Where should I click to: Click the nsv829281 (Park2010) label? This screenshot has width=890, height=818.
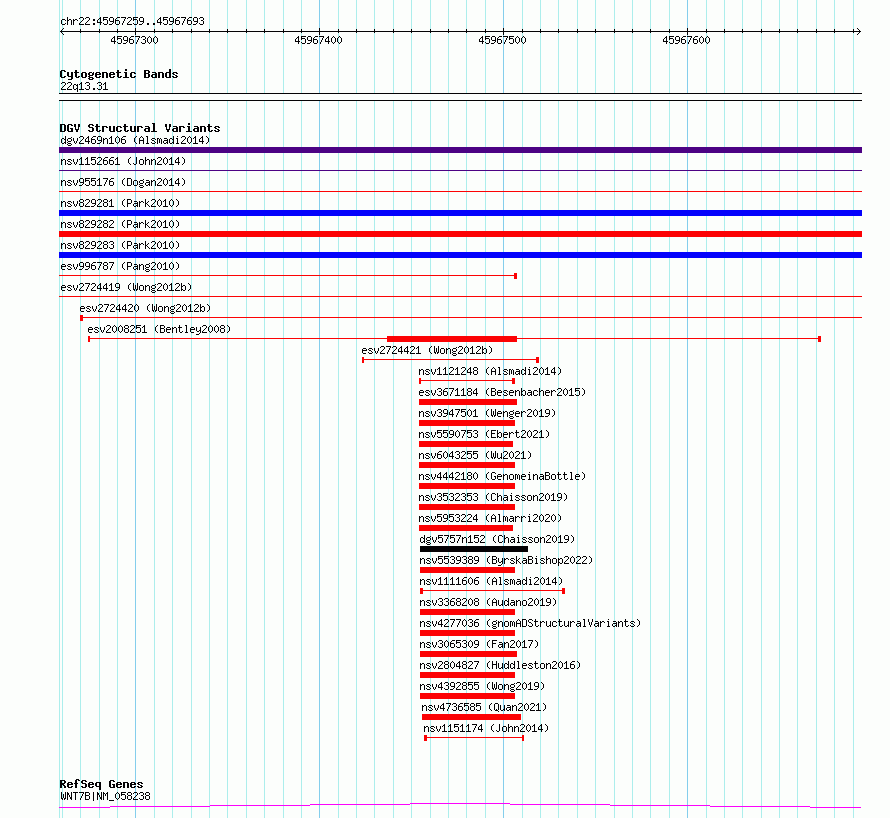pos(120,203)
